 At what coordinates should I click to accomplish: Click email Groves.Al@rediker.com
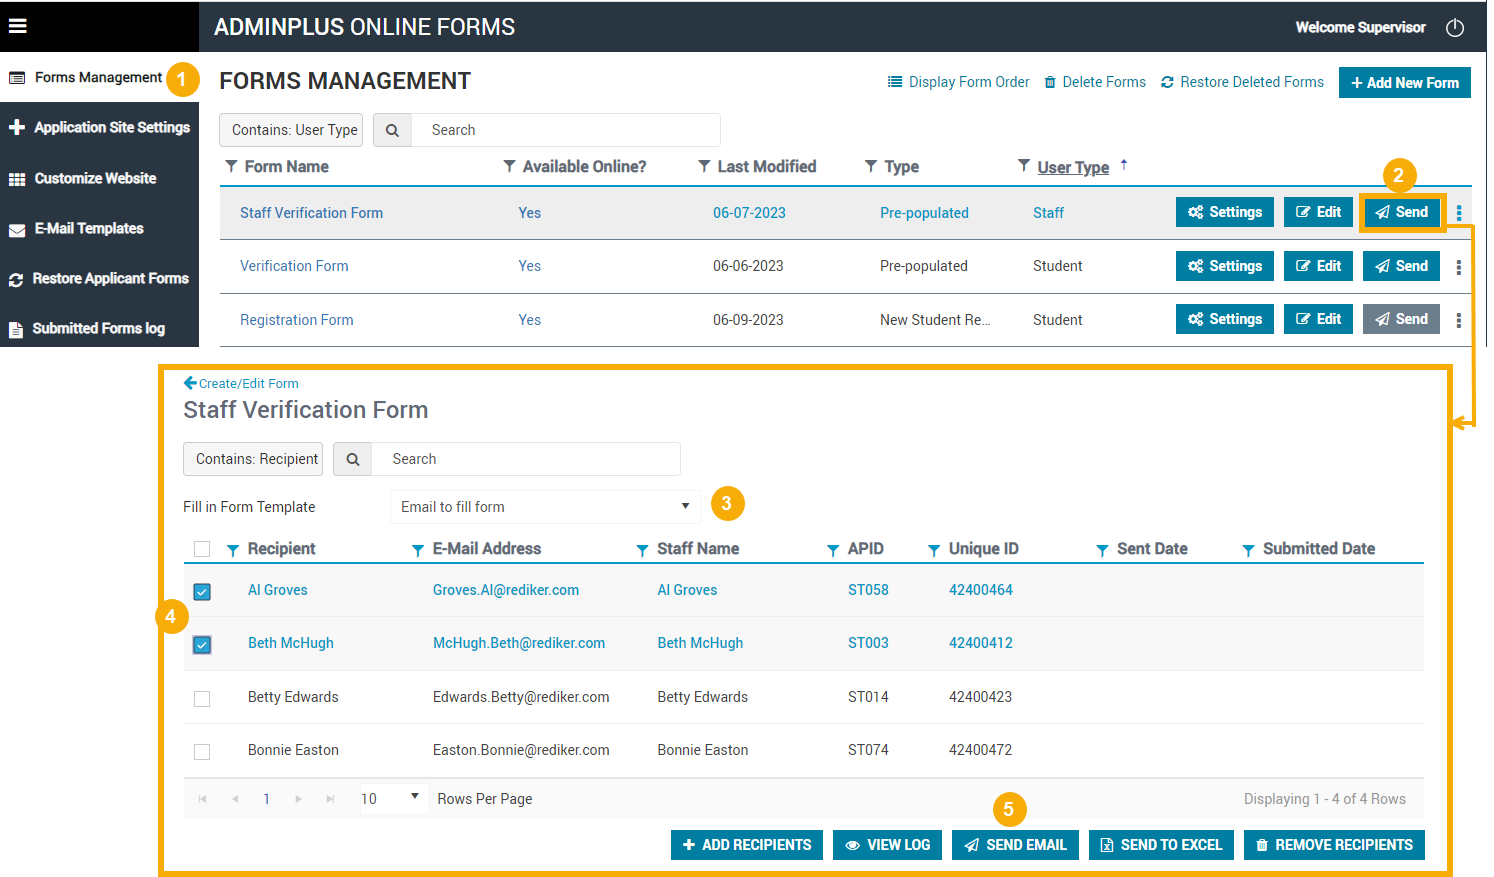click(x=506, y=590)
